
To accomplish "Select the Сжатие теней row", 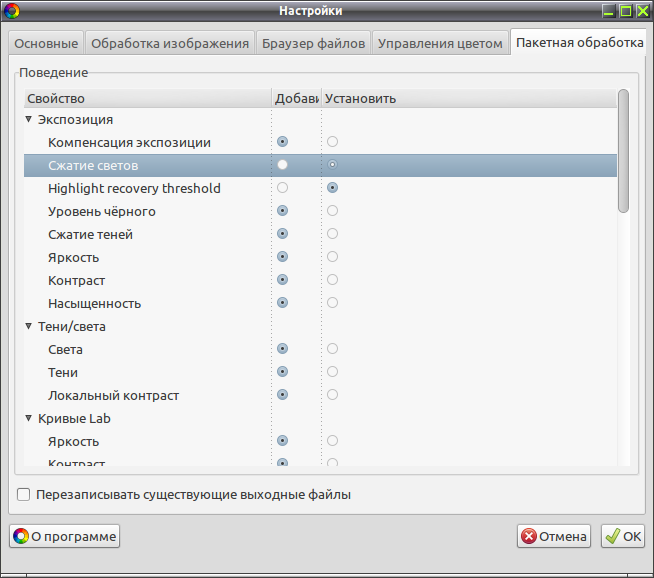I will point(320,234).
